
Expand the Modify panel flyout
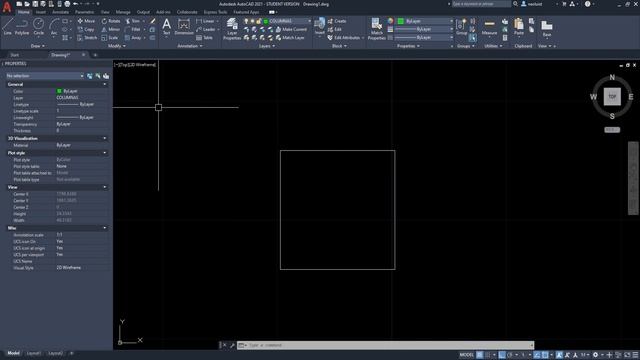[116, 46]
